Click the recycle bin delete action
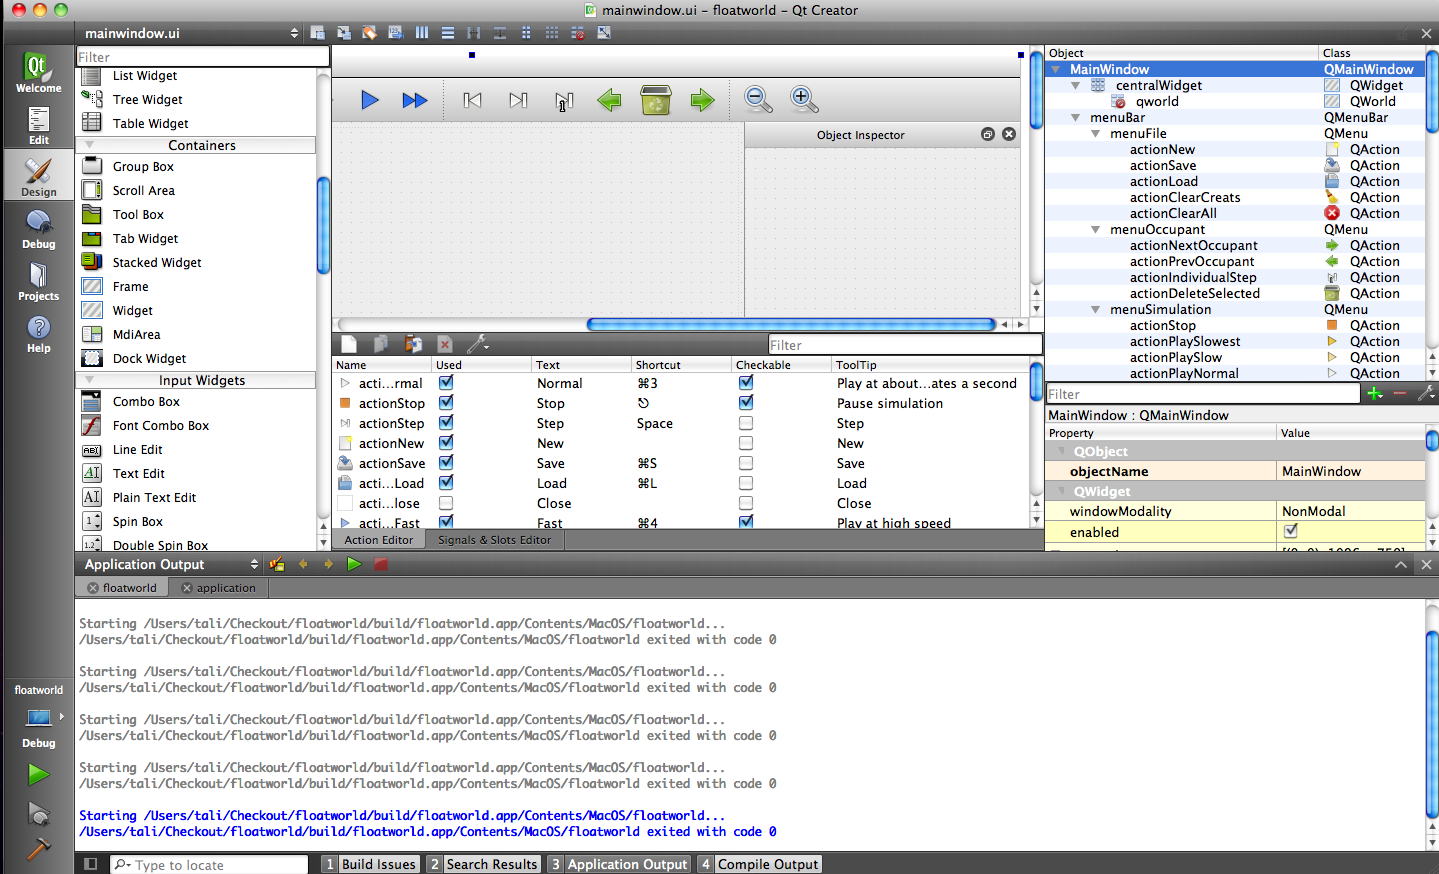Viewport: 1439px width, 874px height. (656, 100)
